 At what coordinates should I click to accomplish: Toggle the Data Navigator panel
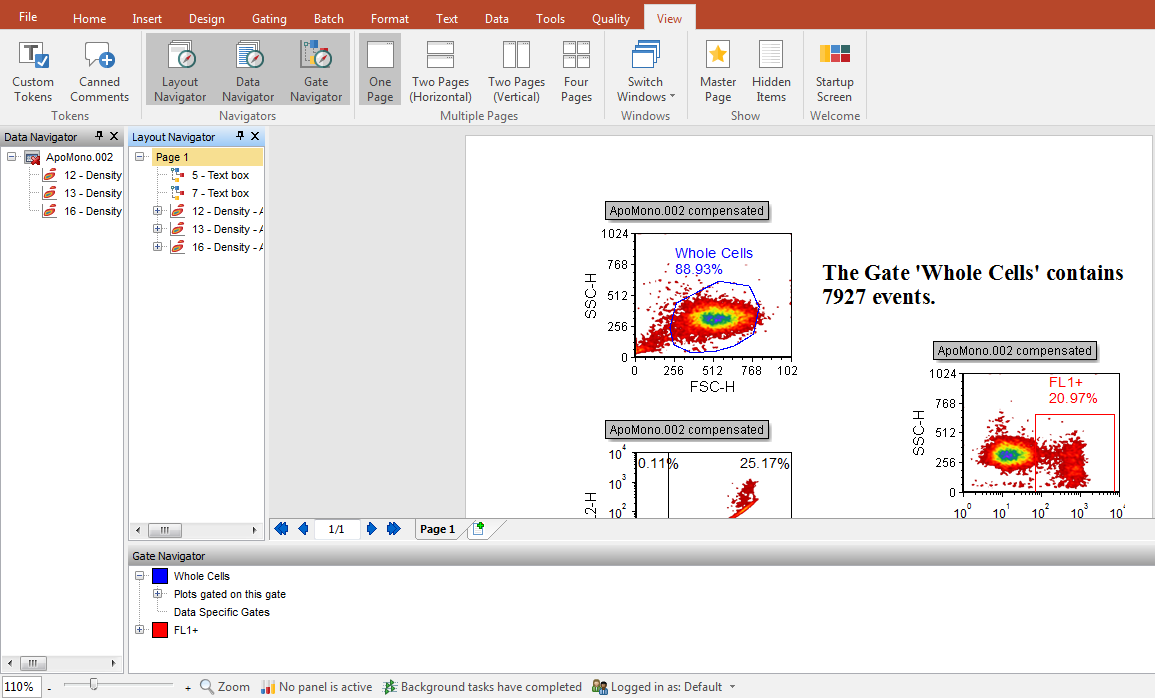(x=248, y=71)
